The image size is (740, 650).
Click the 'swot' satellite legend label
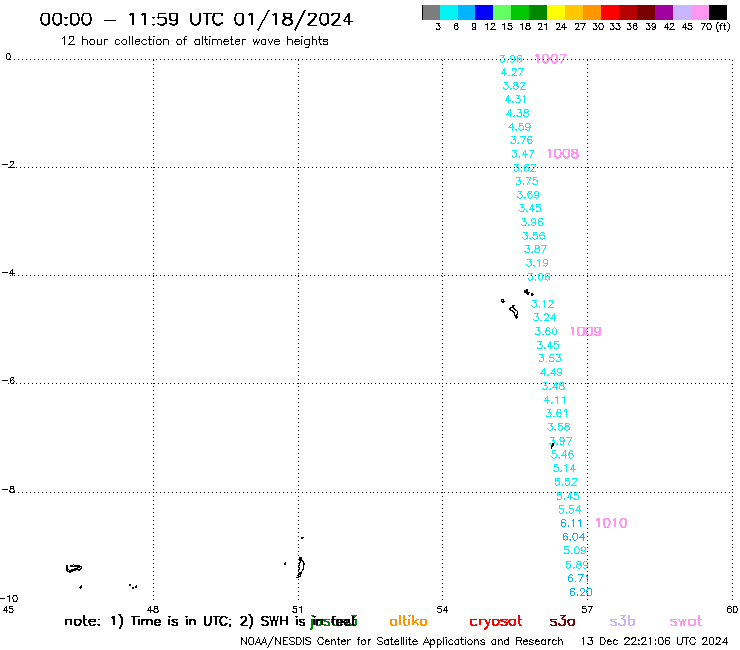click(686, 622)
